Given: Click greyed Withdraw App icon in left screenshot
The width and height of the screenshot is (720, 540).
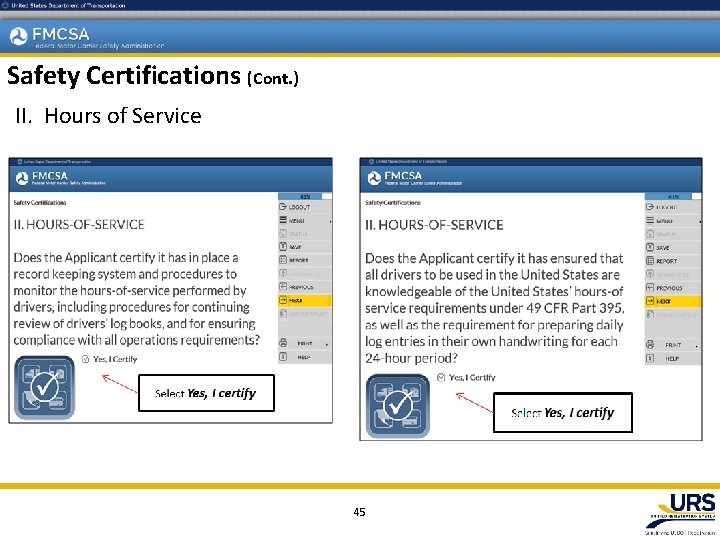Looking at the screenshot, I should pos(283,314).
